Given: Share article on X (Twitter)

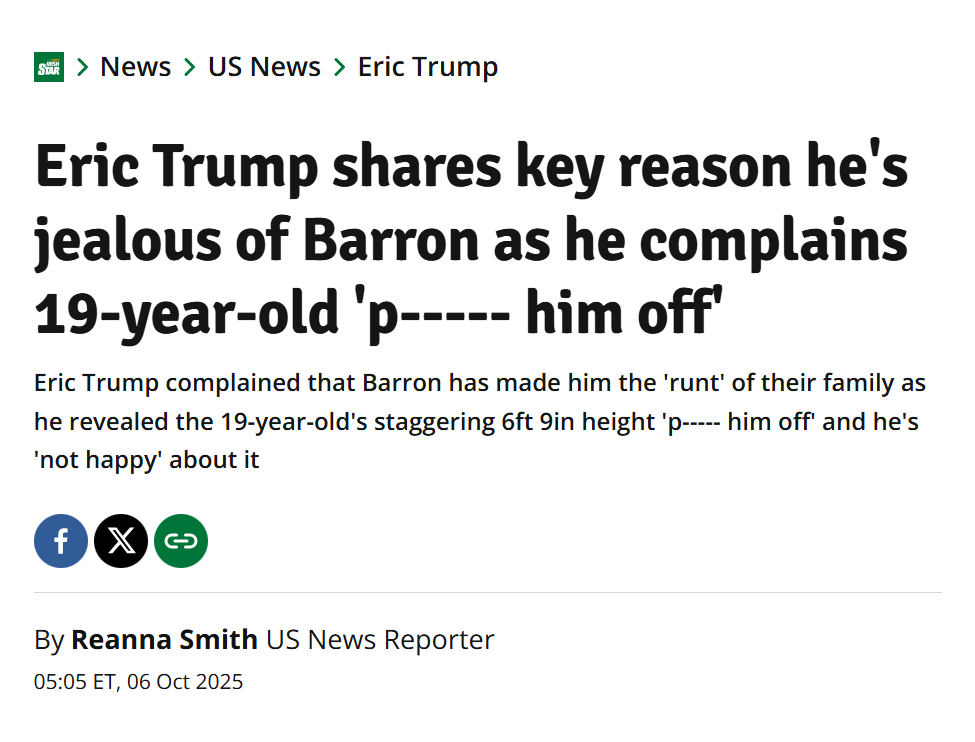Looking at the screenshot, I should (121, 541).
